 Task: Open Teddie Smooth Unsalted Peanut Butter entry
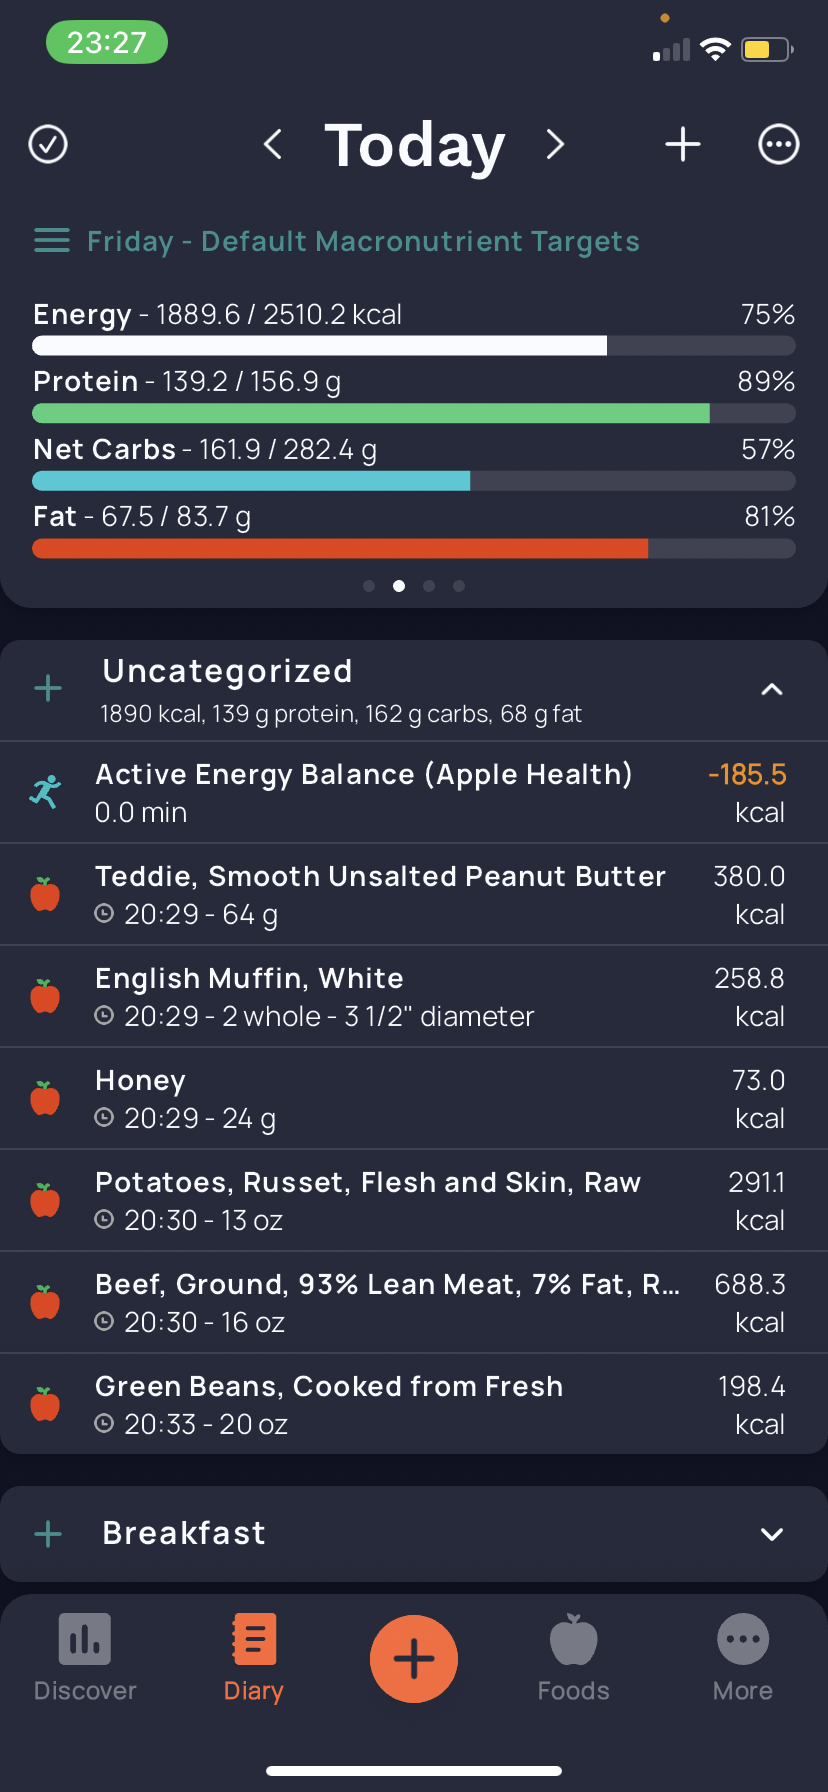(414, 895)
